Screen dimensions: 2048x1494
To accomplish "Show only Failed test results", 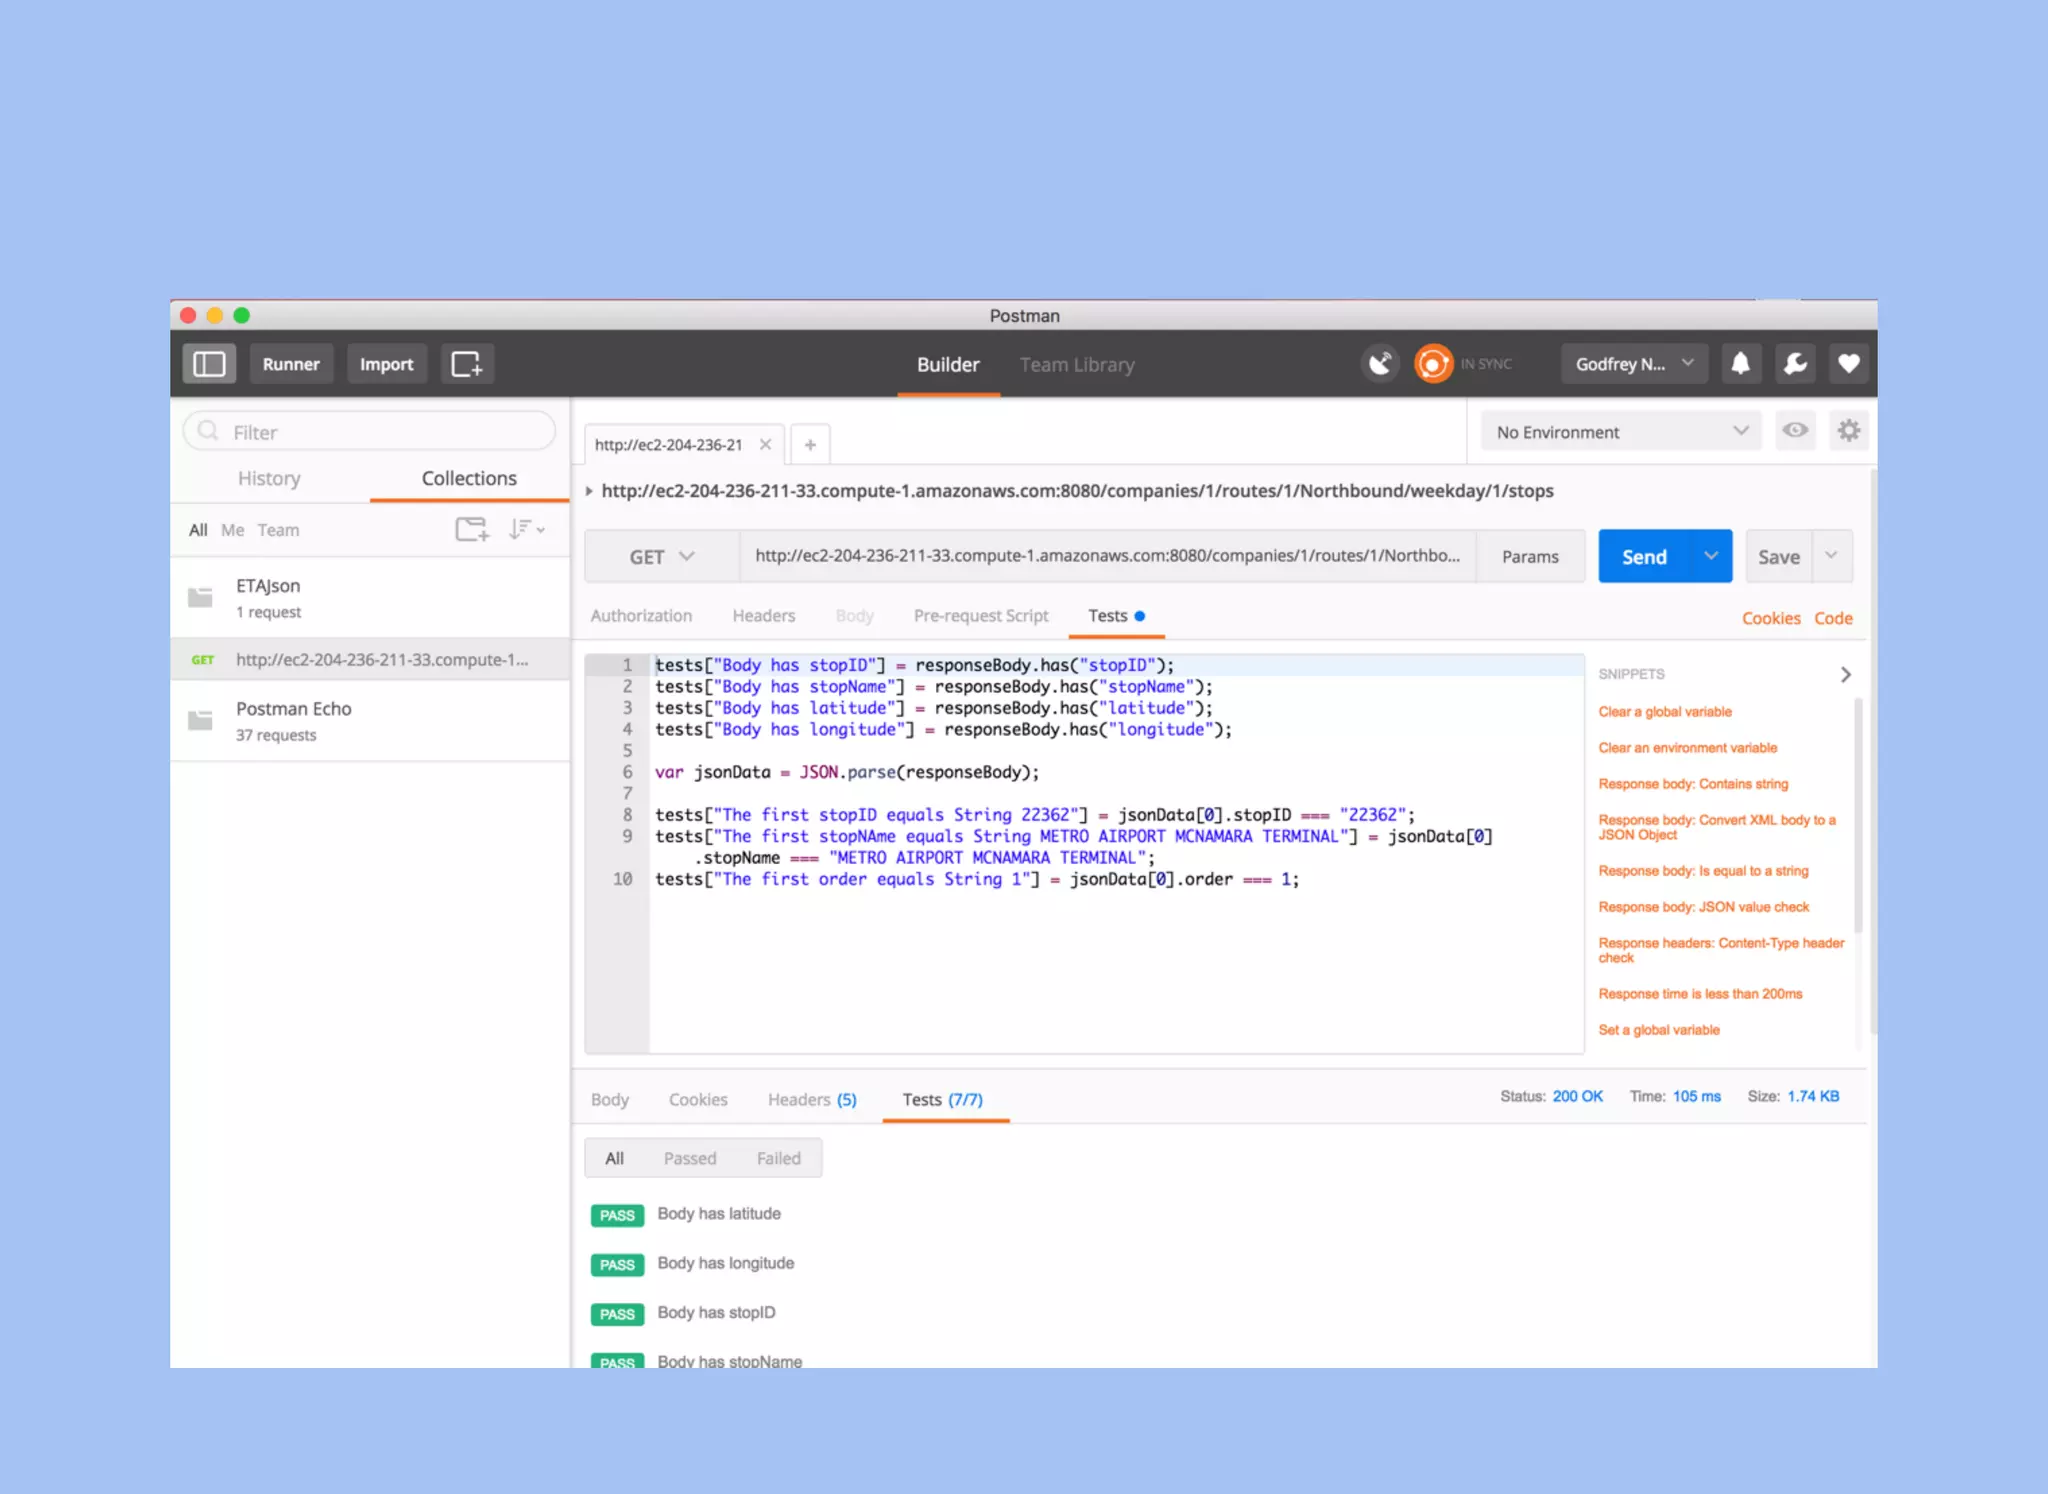I will [x=778, y=1158].
